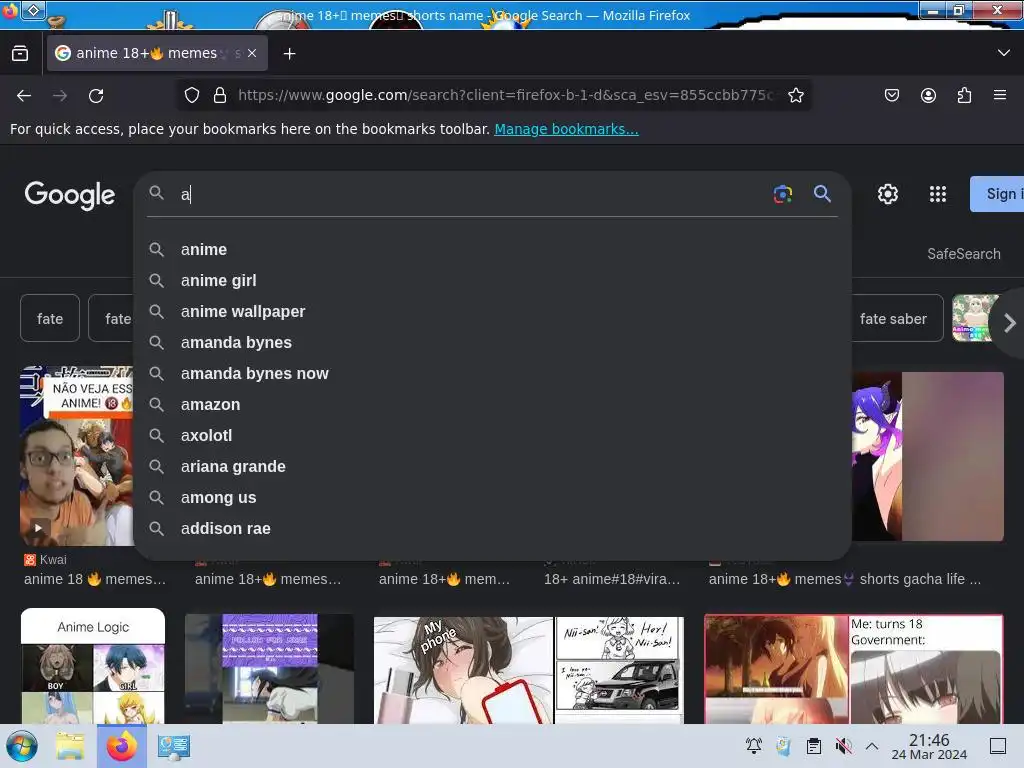Screen dimensions: 1024x768
Task: Close the anime 18+ memes tab
Action: pyautogui.click(x=252, y=54)
